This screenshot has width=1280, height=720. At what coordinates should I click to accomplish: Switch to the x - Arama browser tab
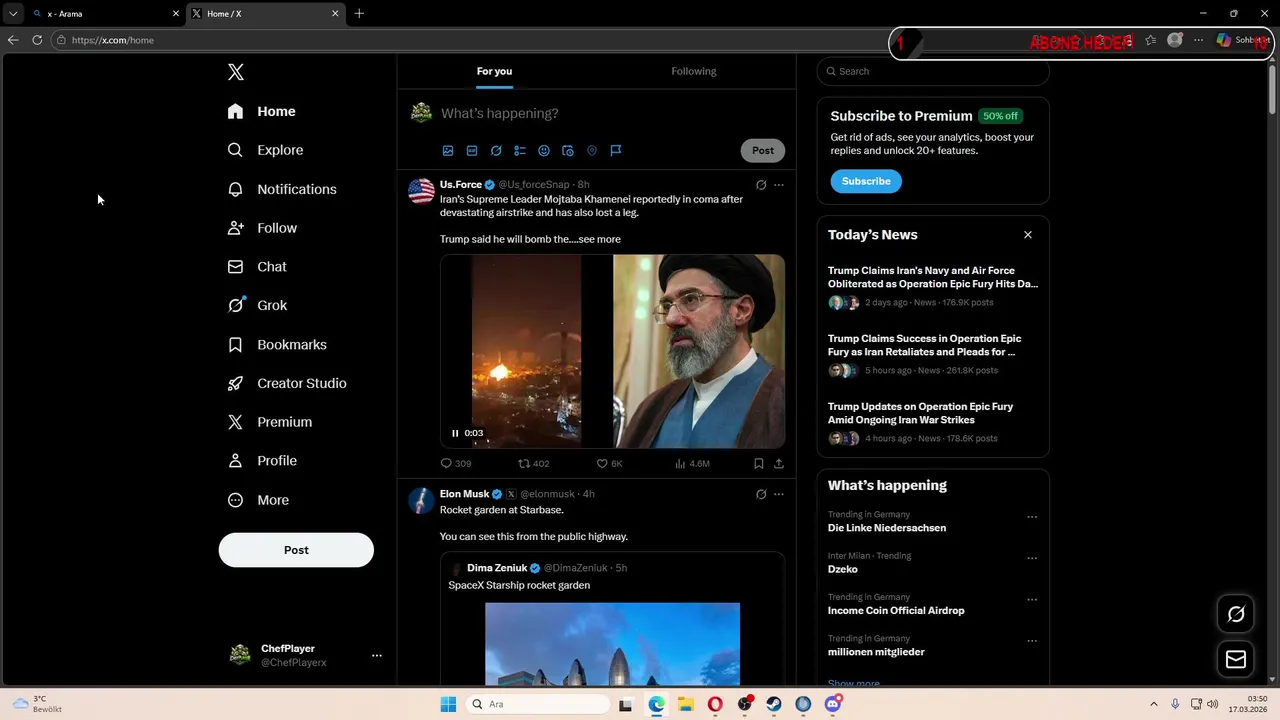click(x=106, y=13)
